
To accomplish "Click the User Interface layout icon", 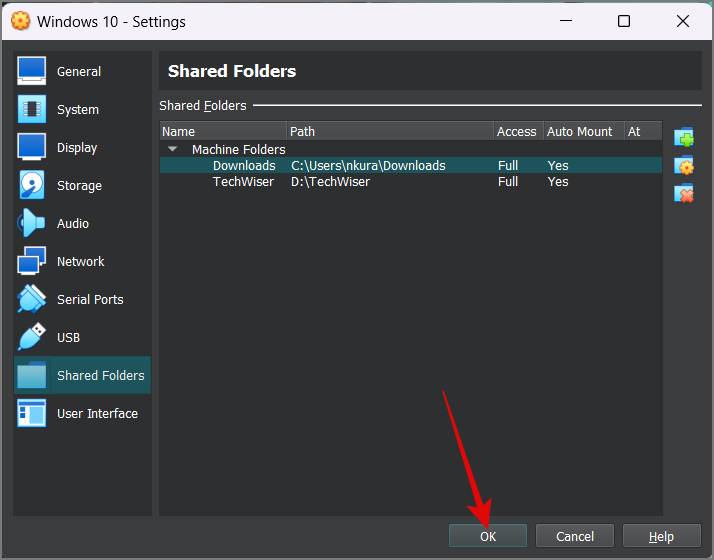I will (x=31, y=413).
